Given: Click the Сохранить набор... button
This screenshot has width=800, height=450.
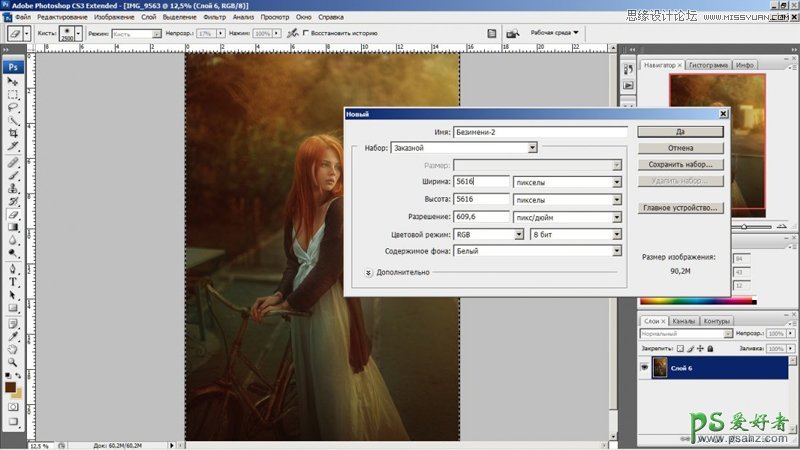Looking at the screenshot, I should [x=679, y=164].
